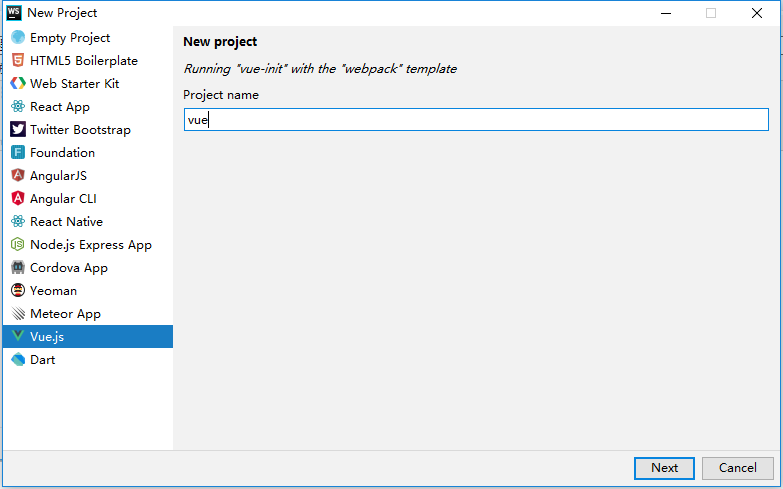Viewport: 783px width, 489px height.
Task: Click the HTML5 Boilerplate shield icon
Action: click(x=18, y=61)
